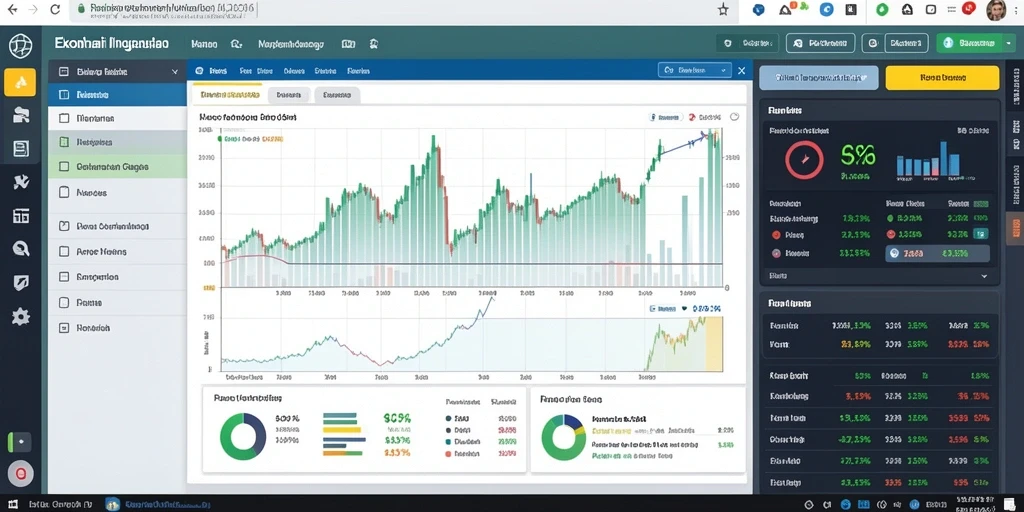This screenshot has height=512, width=1024.
Task: Open the extension icon with orange badge
Action: [x=786, y=9]
